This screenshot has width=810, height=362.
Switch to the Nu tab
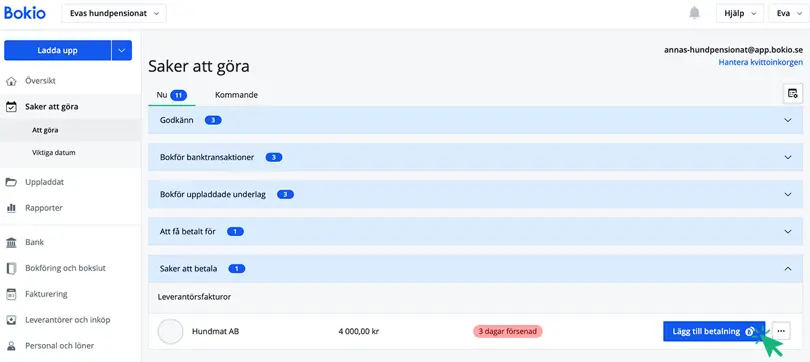coord(172,95)
